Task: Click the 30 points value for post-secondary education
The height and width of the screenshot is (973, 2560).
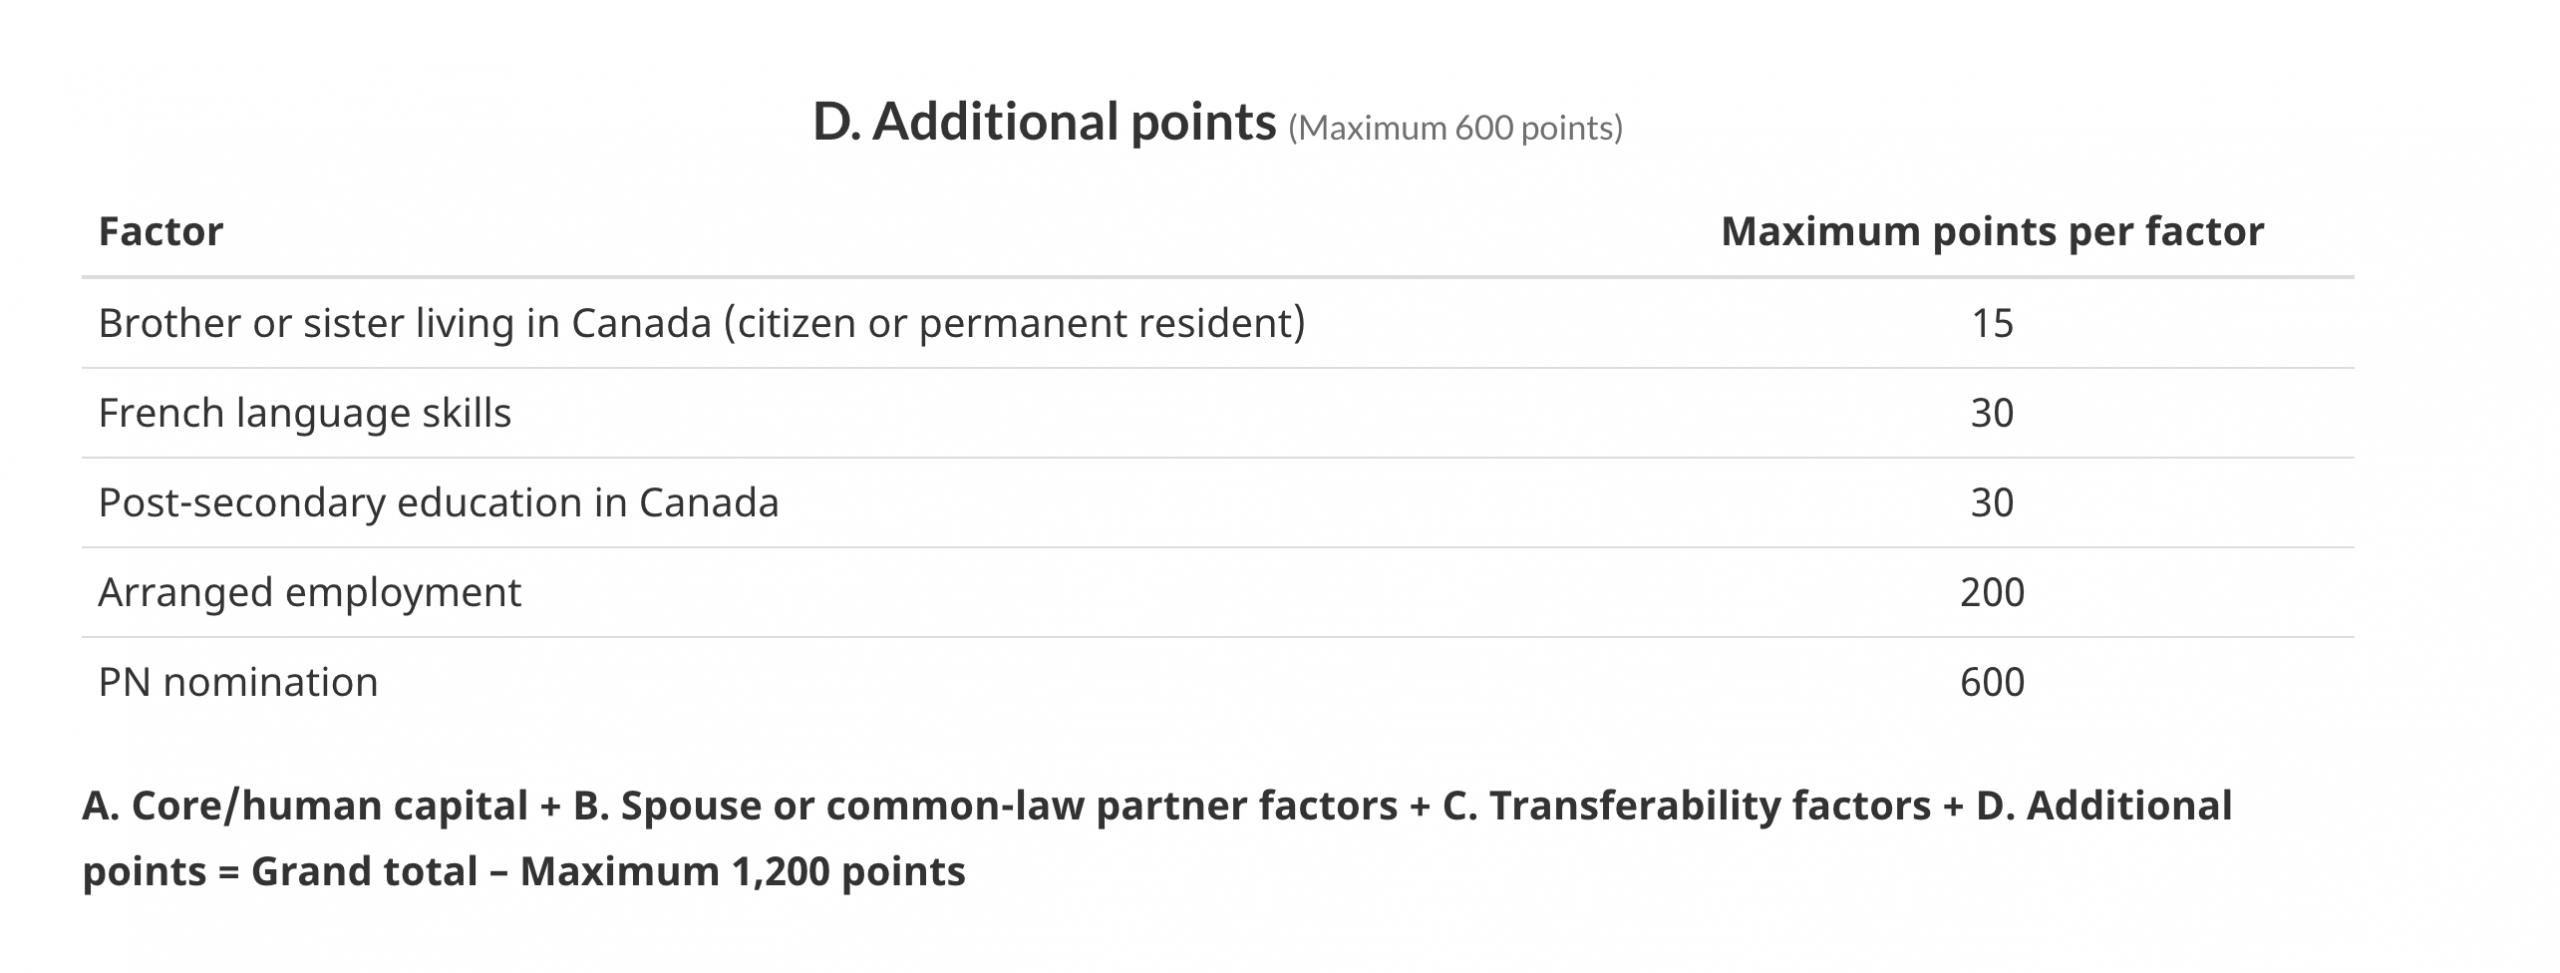Action: (1991, 502)
